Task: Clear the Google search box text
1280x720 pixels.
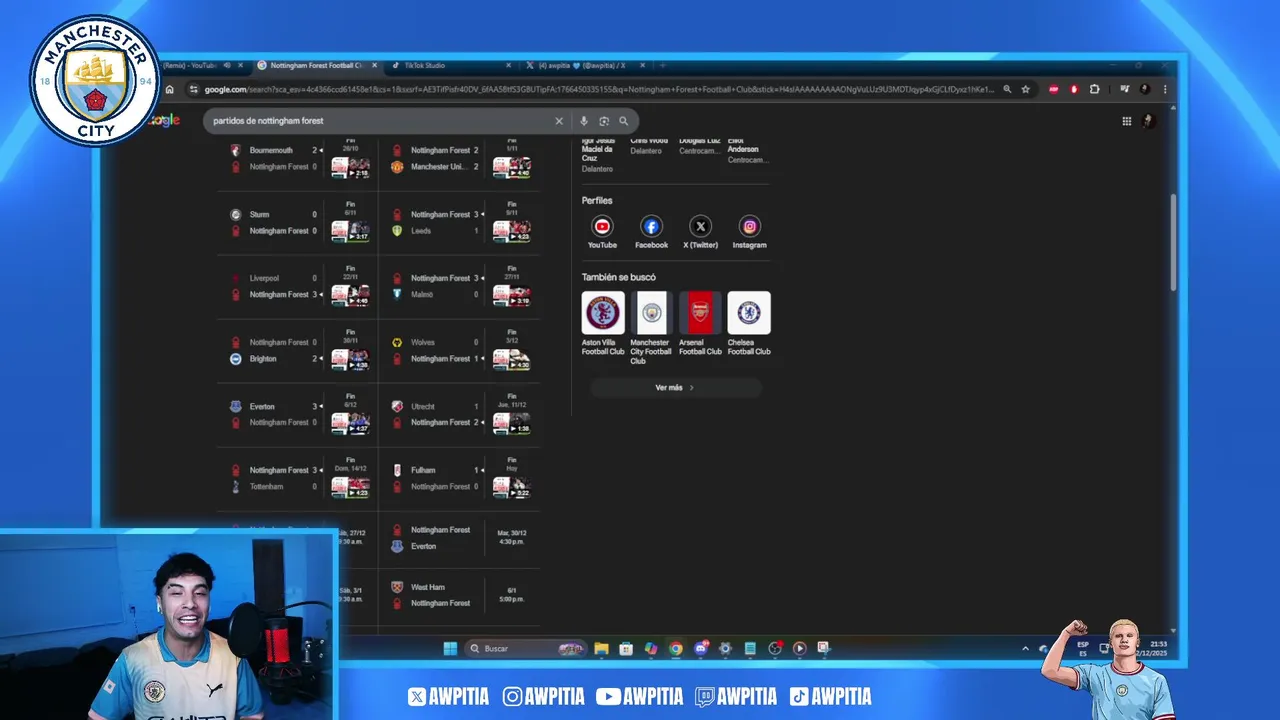Action: pyautogui.click(x=559, y=121)
